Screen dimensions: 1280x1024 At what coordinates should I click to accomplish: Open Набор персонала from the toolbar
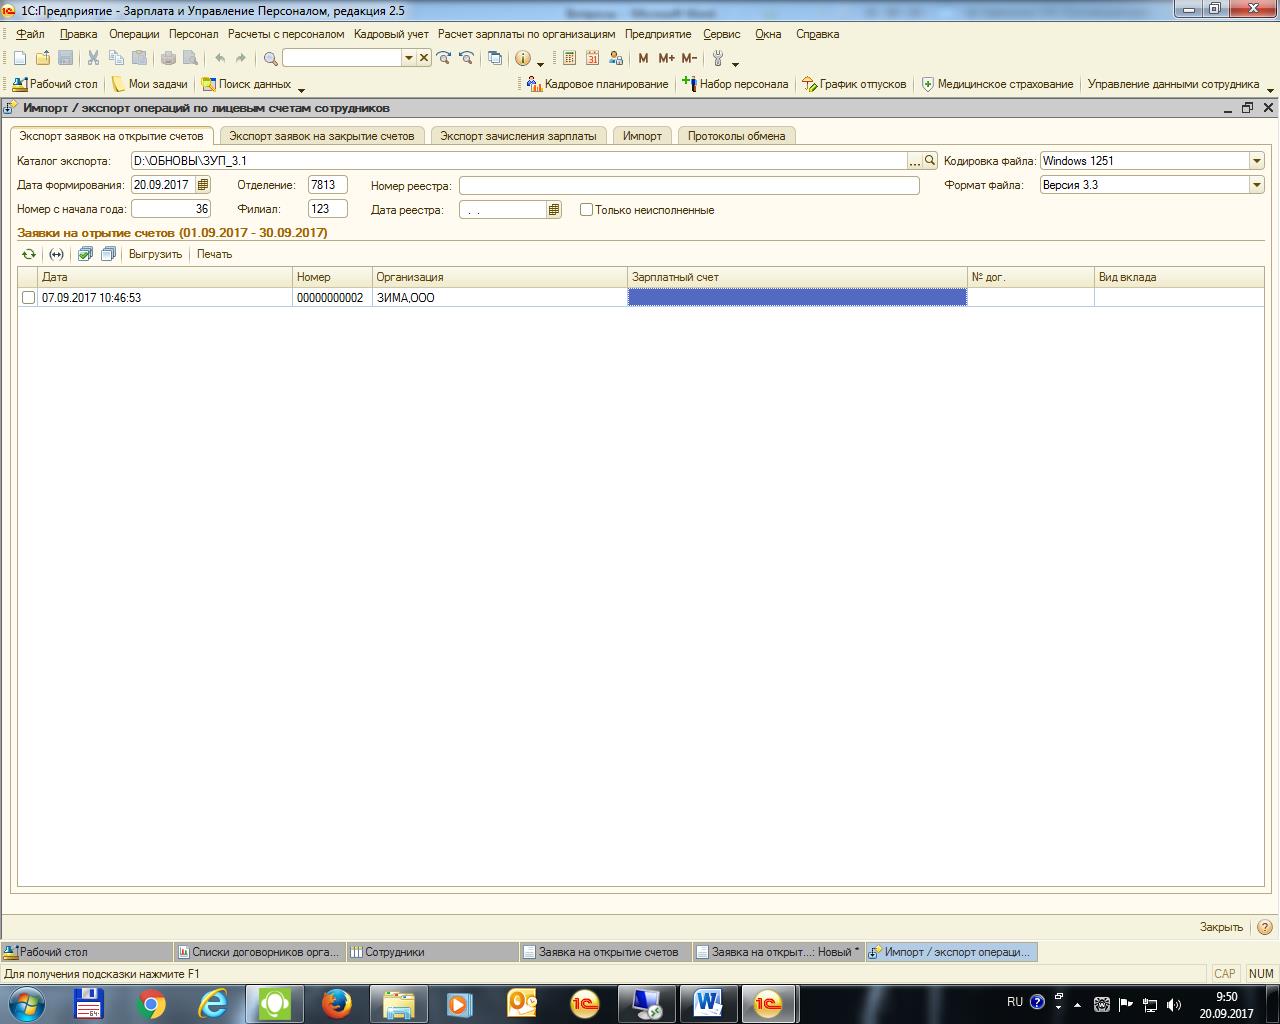click(735, 84)
